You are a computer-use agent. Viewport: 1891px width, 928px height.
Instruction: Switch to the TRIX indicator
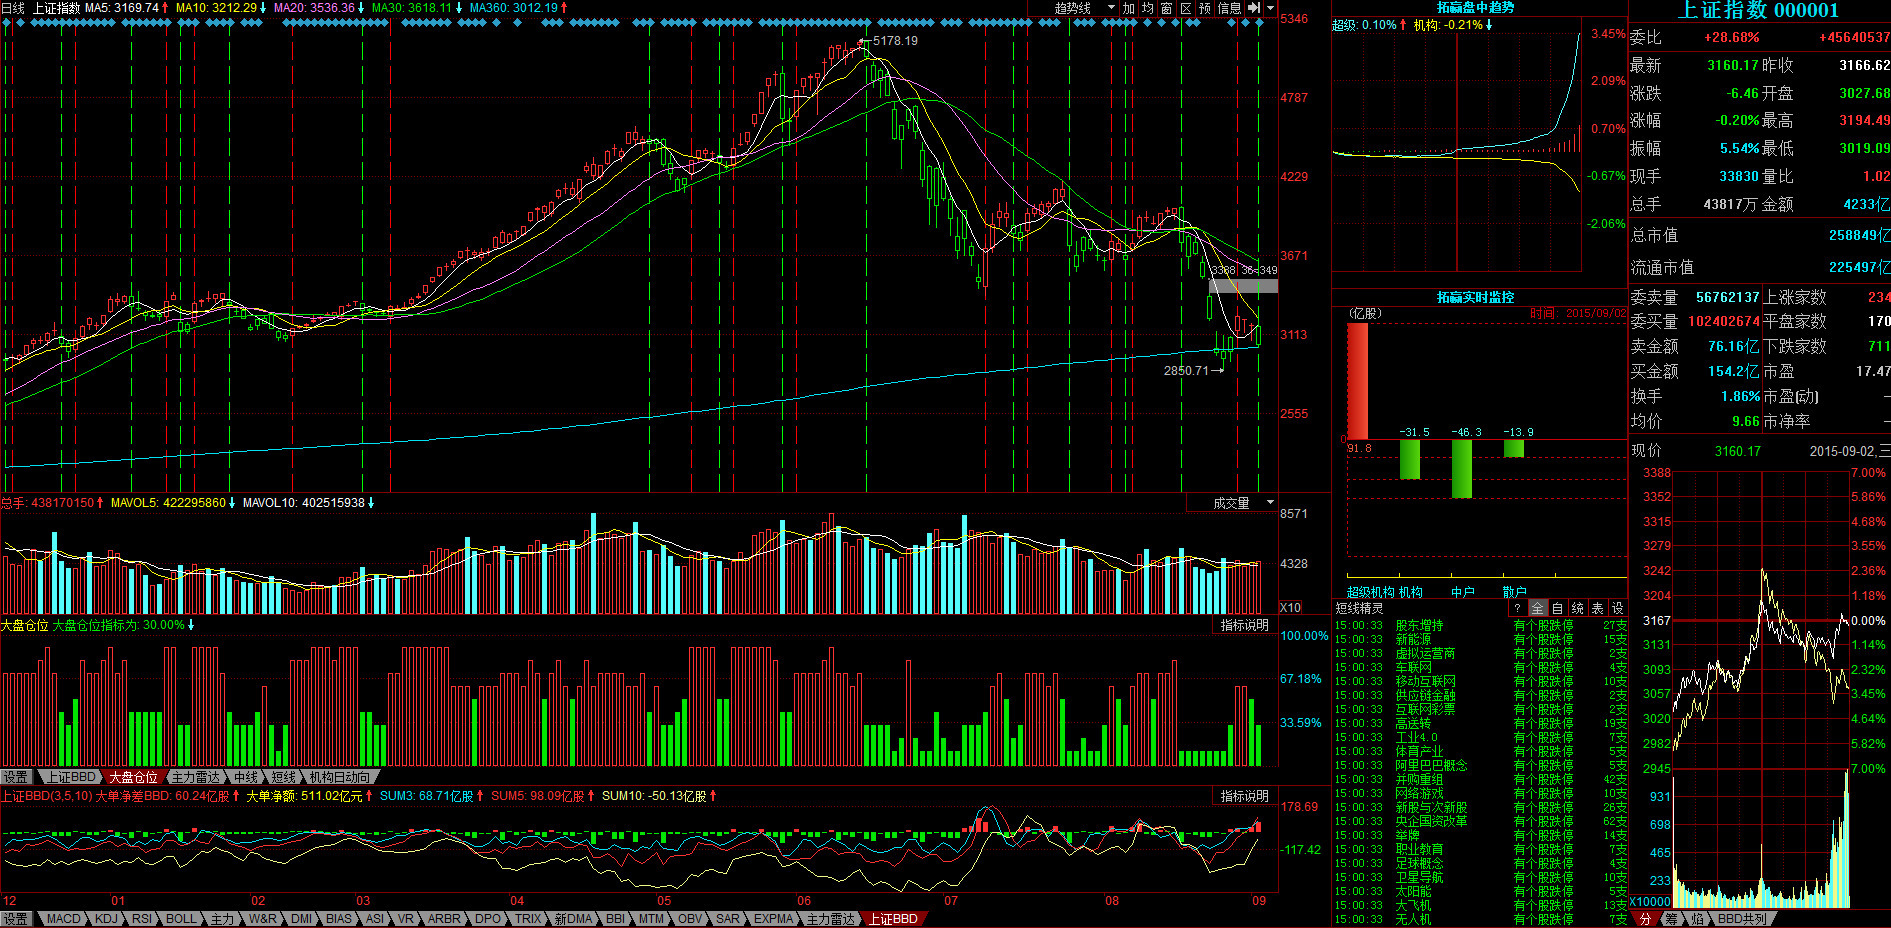(x=528, y=919)
